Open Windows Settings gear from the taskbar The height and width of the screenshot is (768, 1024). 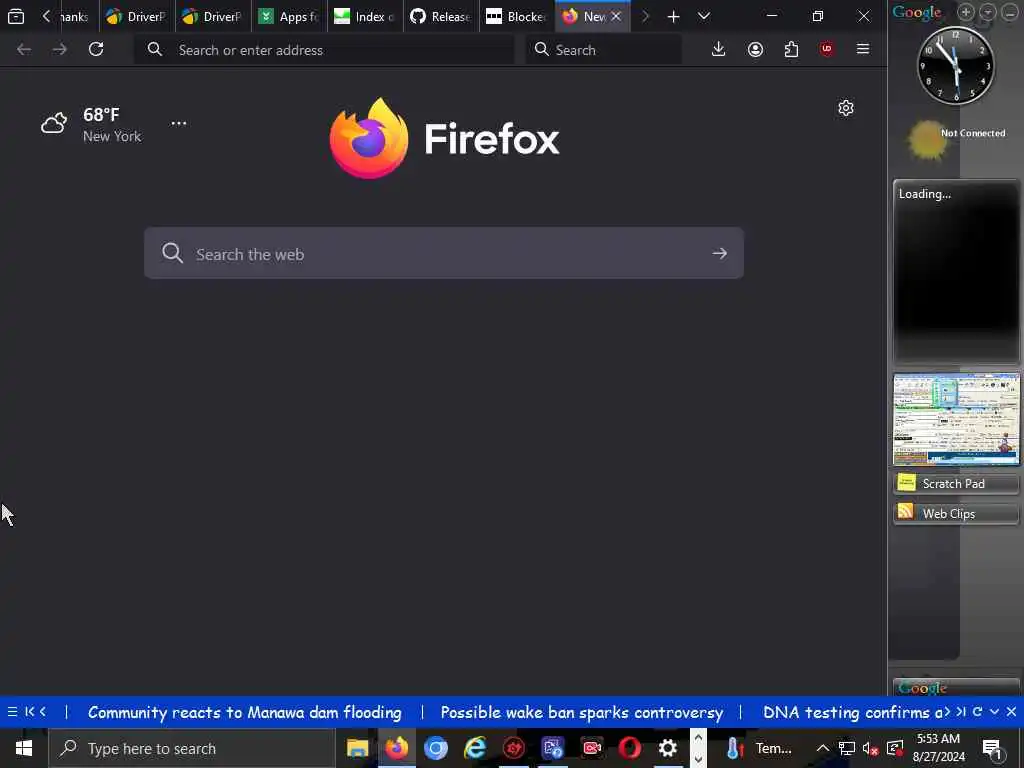click(667, 748)
